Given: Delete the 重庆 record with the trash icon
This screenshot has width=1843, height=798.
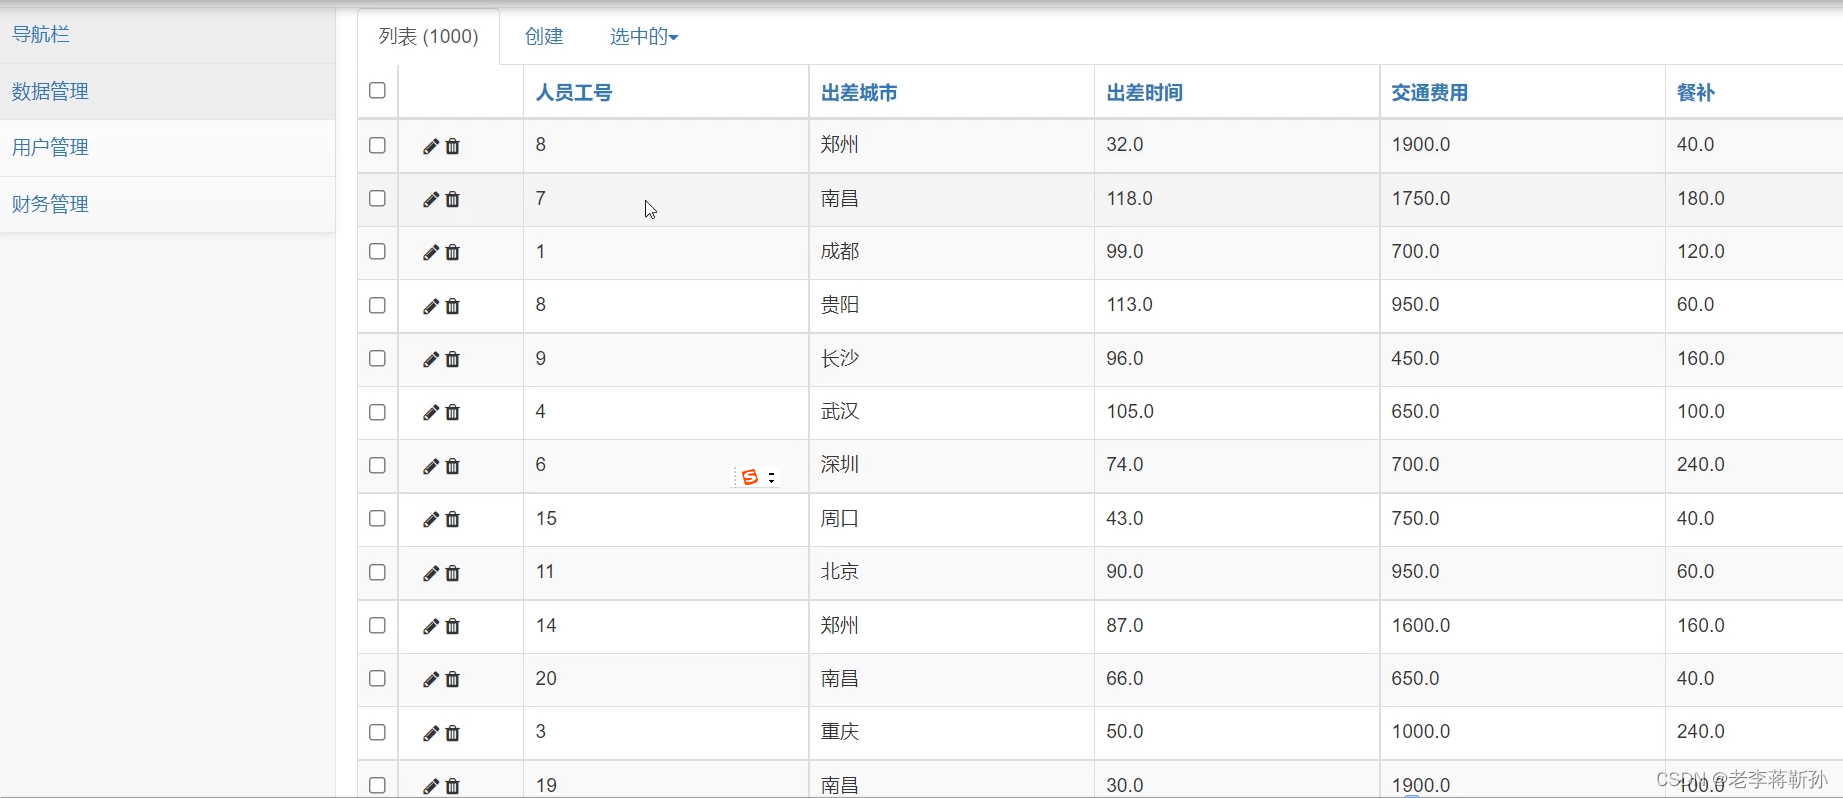Looking at the screenshot, I should (x=453, y=733).
